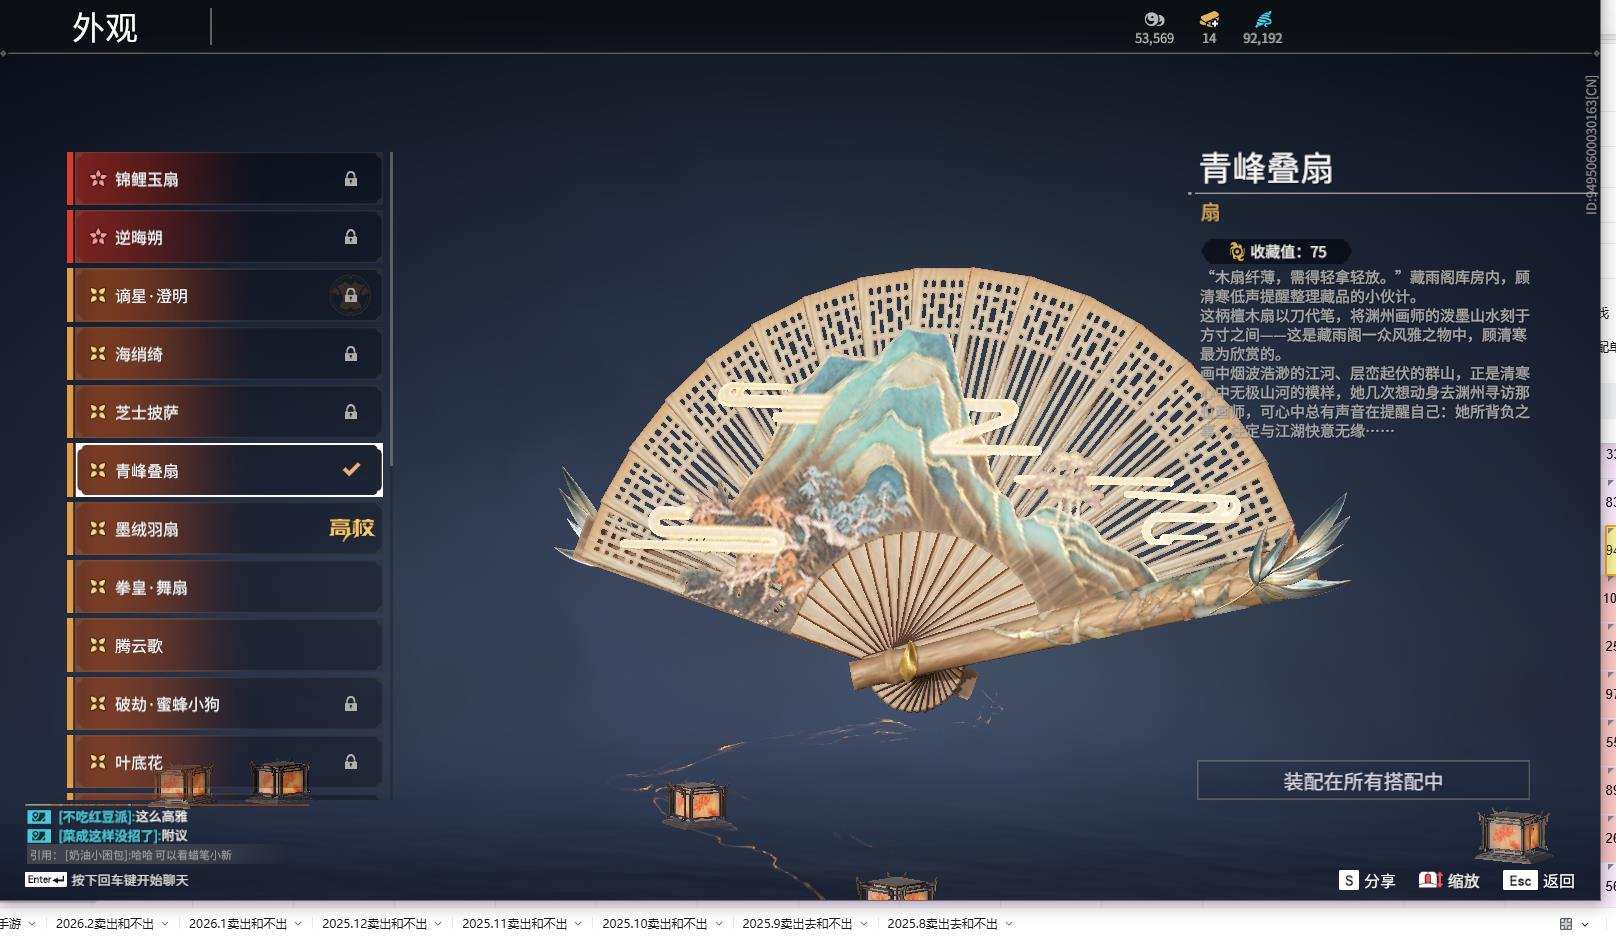1616x939 pixels.
Task: Click the lock icon on 海绡绮
Action: pos(351,353)
